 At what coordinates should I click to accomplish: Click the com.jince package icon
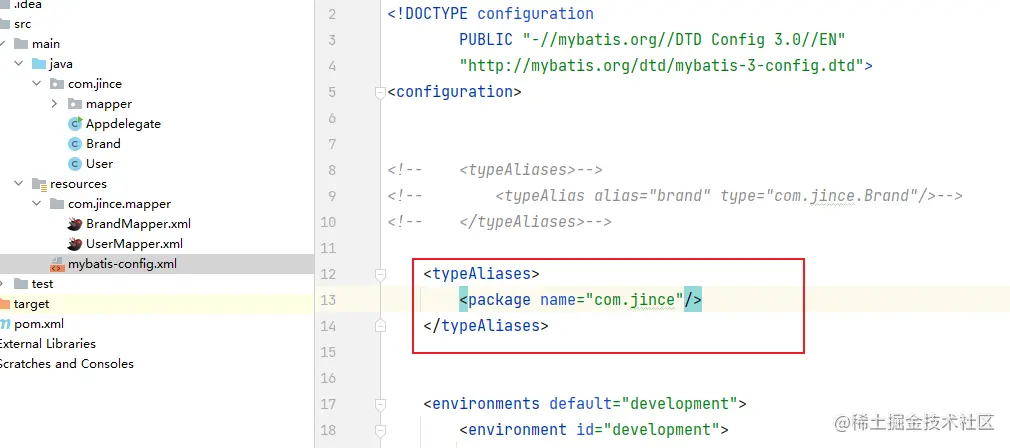(57, 84)
